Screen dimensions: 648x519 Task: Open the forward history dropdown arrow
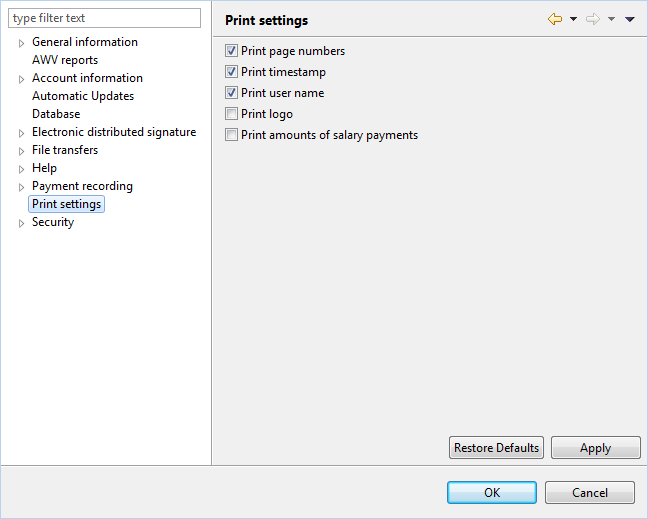pyautogui.click(x=611, y=19)
